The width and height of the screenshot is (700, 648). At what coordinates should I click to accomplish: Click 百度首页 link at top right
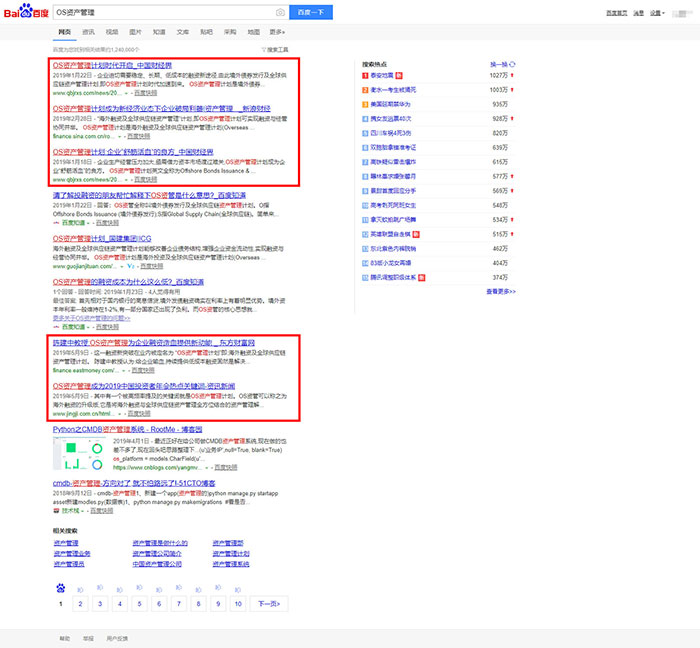(617, 13)
